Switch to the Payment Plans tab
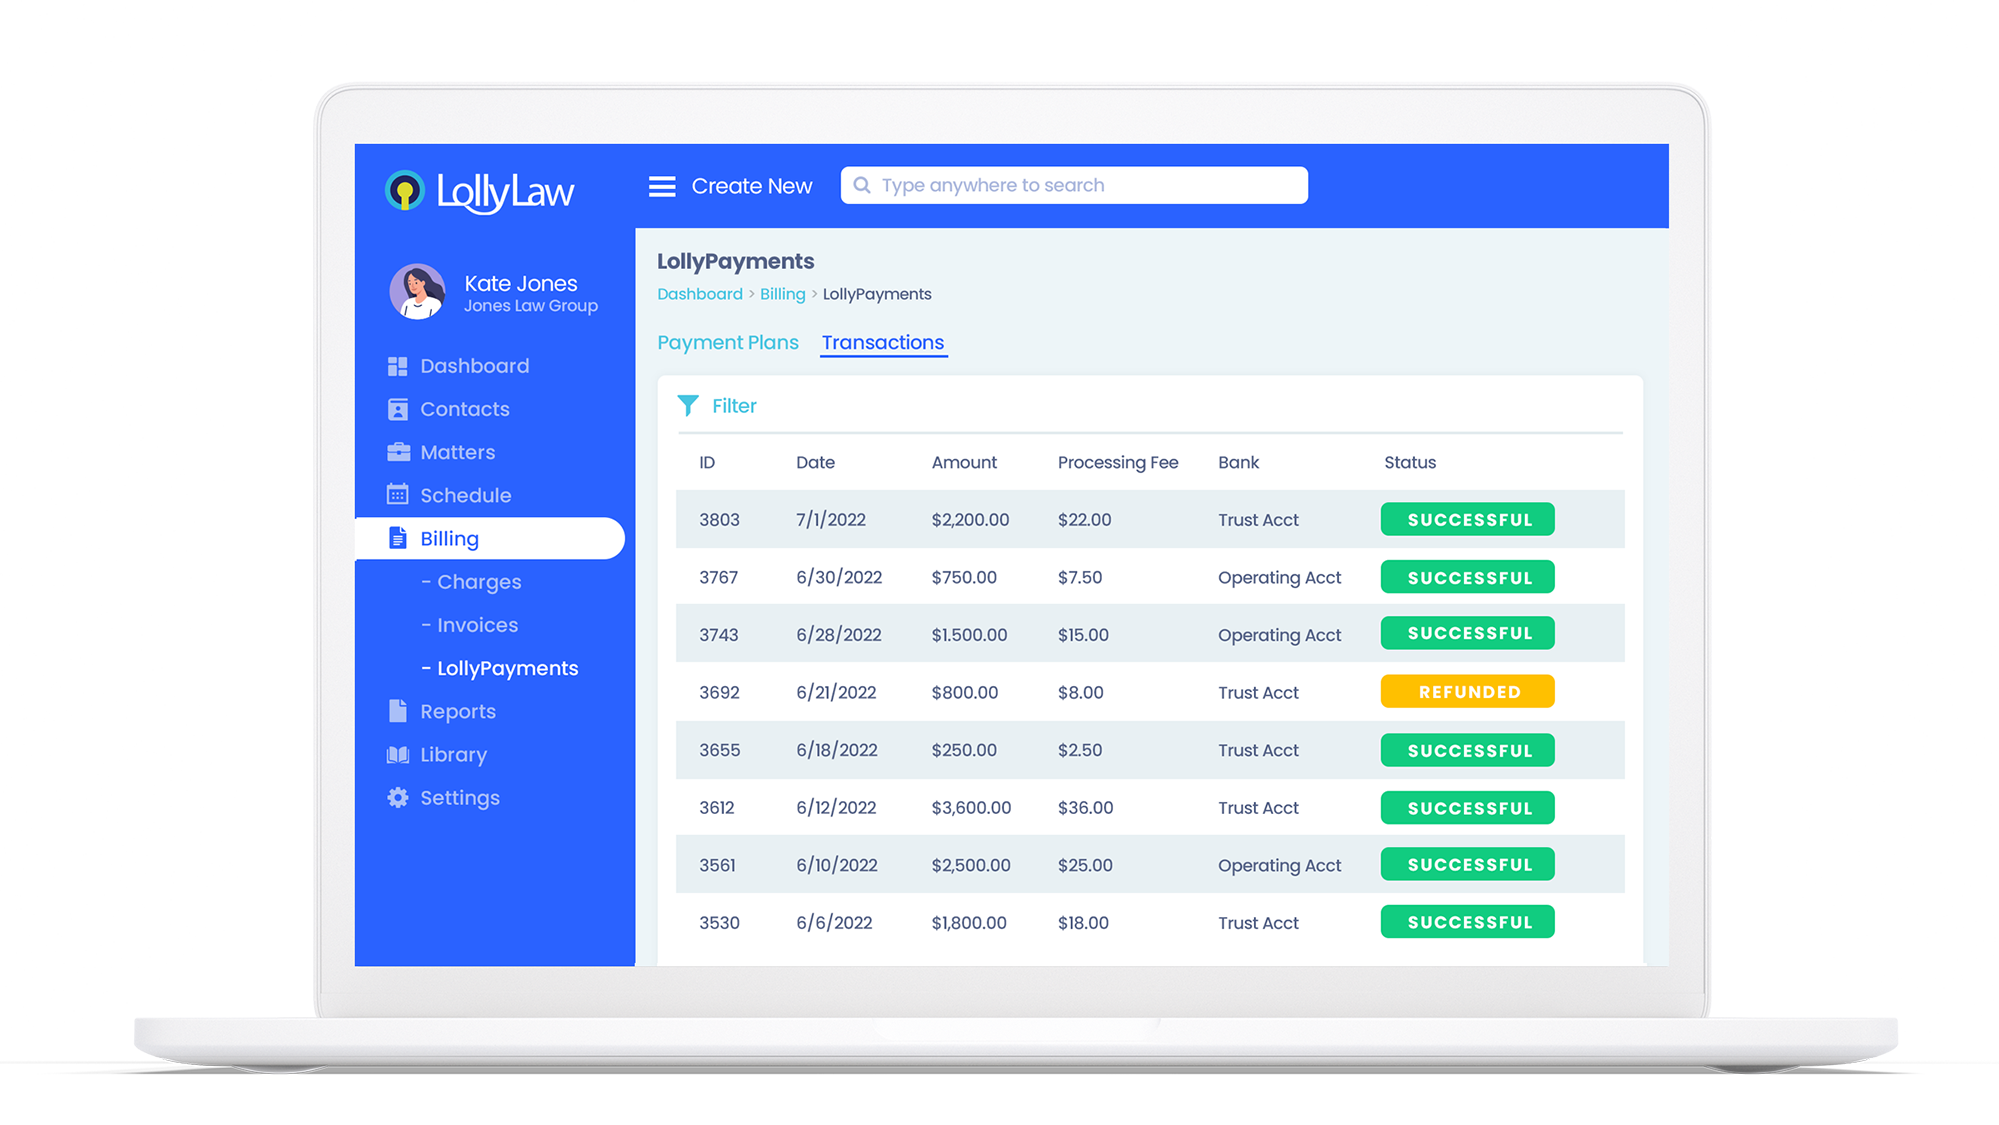The height and width of the screenshot is (1125, 1999). click(x=728, y=342)
